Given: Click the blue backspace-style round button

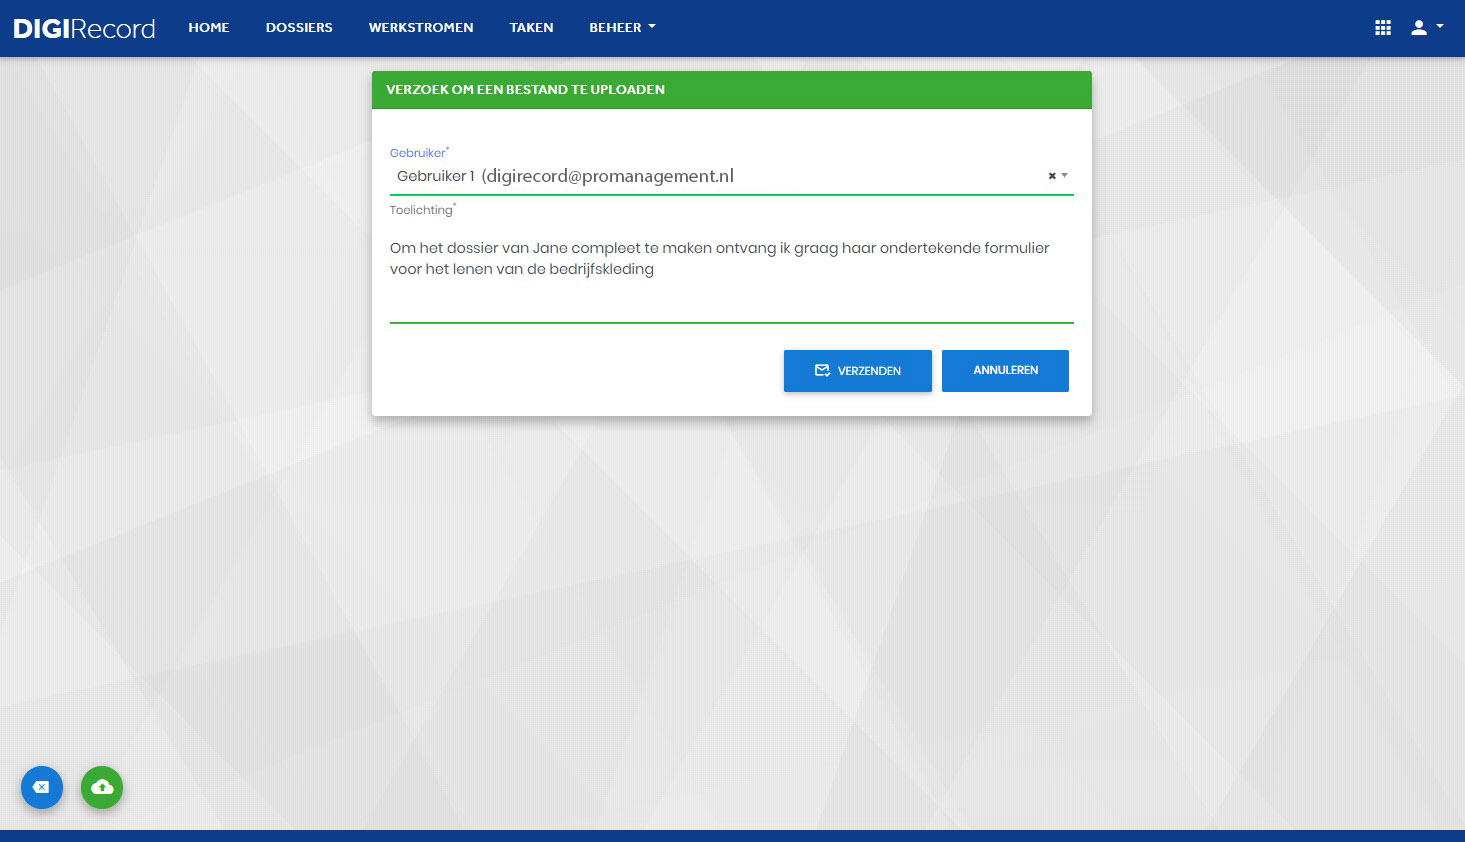Looking at the screenshot, I should click(42, 788).
